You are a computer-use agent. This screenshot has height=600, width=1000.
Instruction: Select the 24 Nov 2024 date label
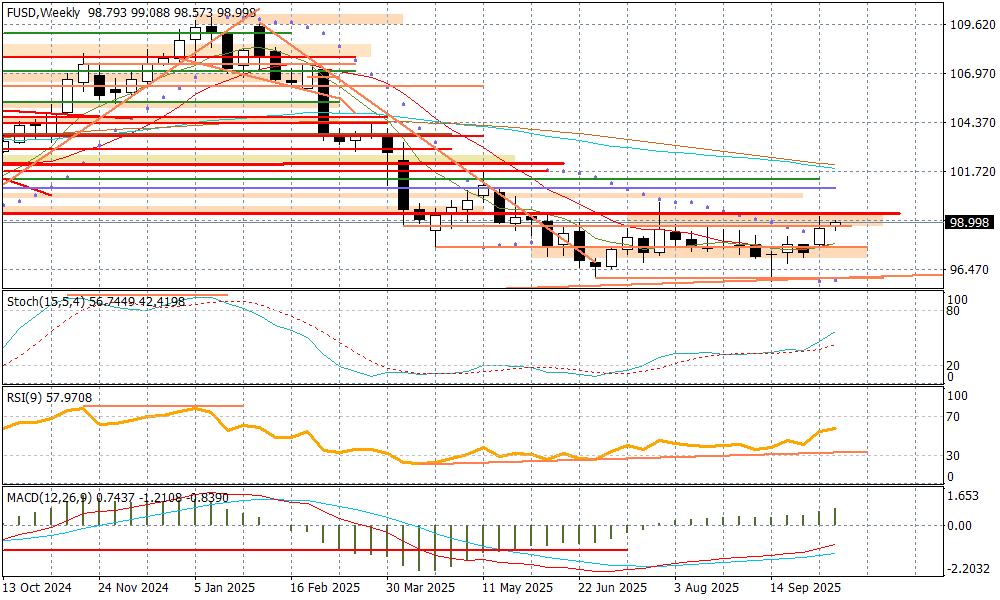134,588
